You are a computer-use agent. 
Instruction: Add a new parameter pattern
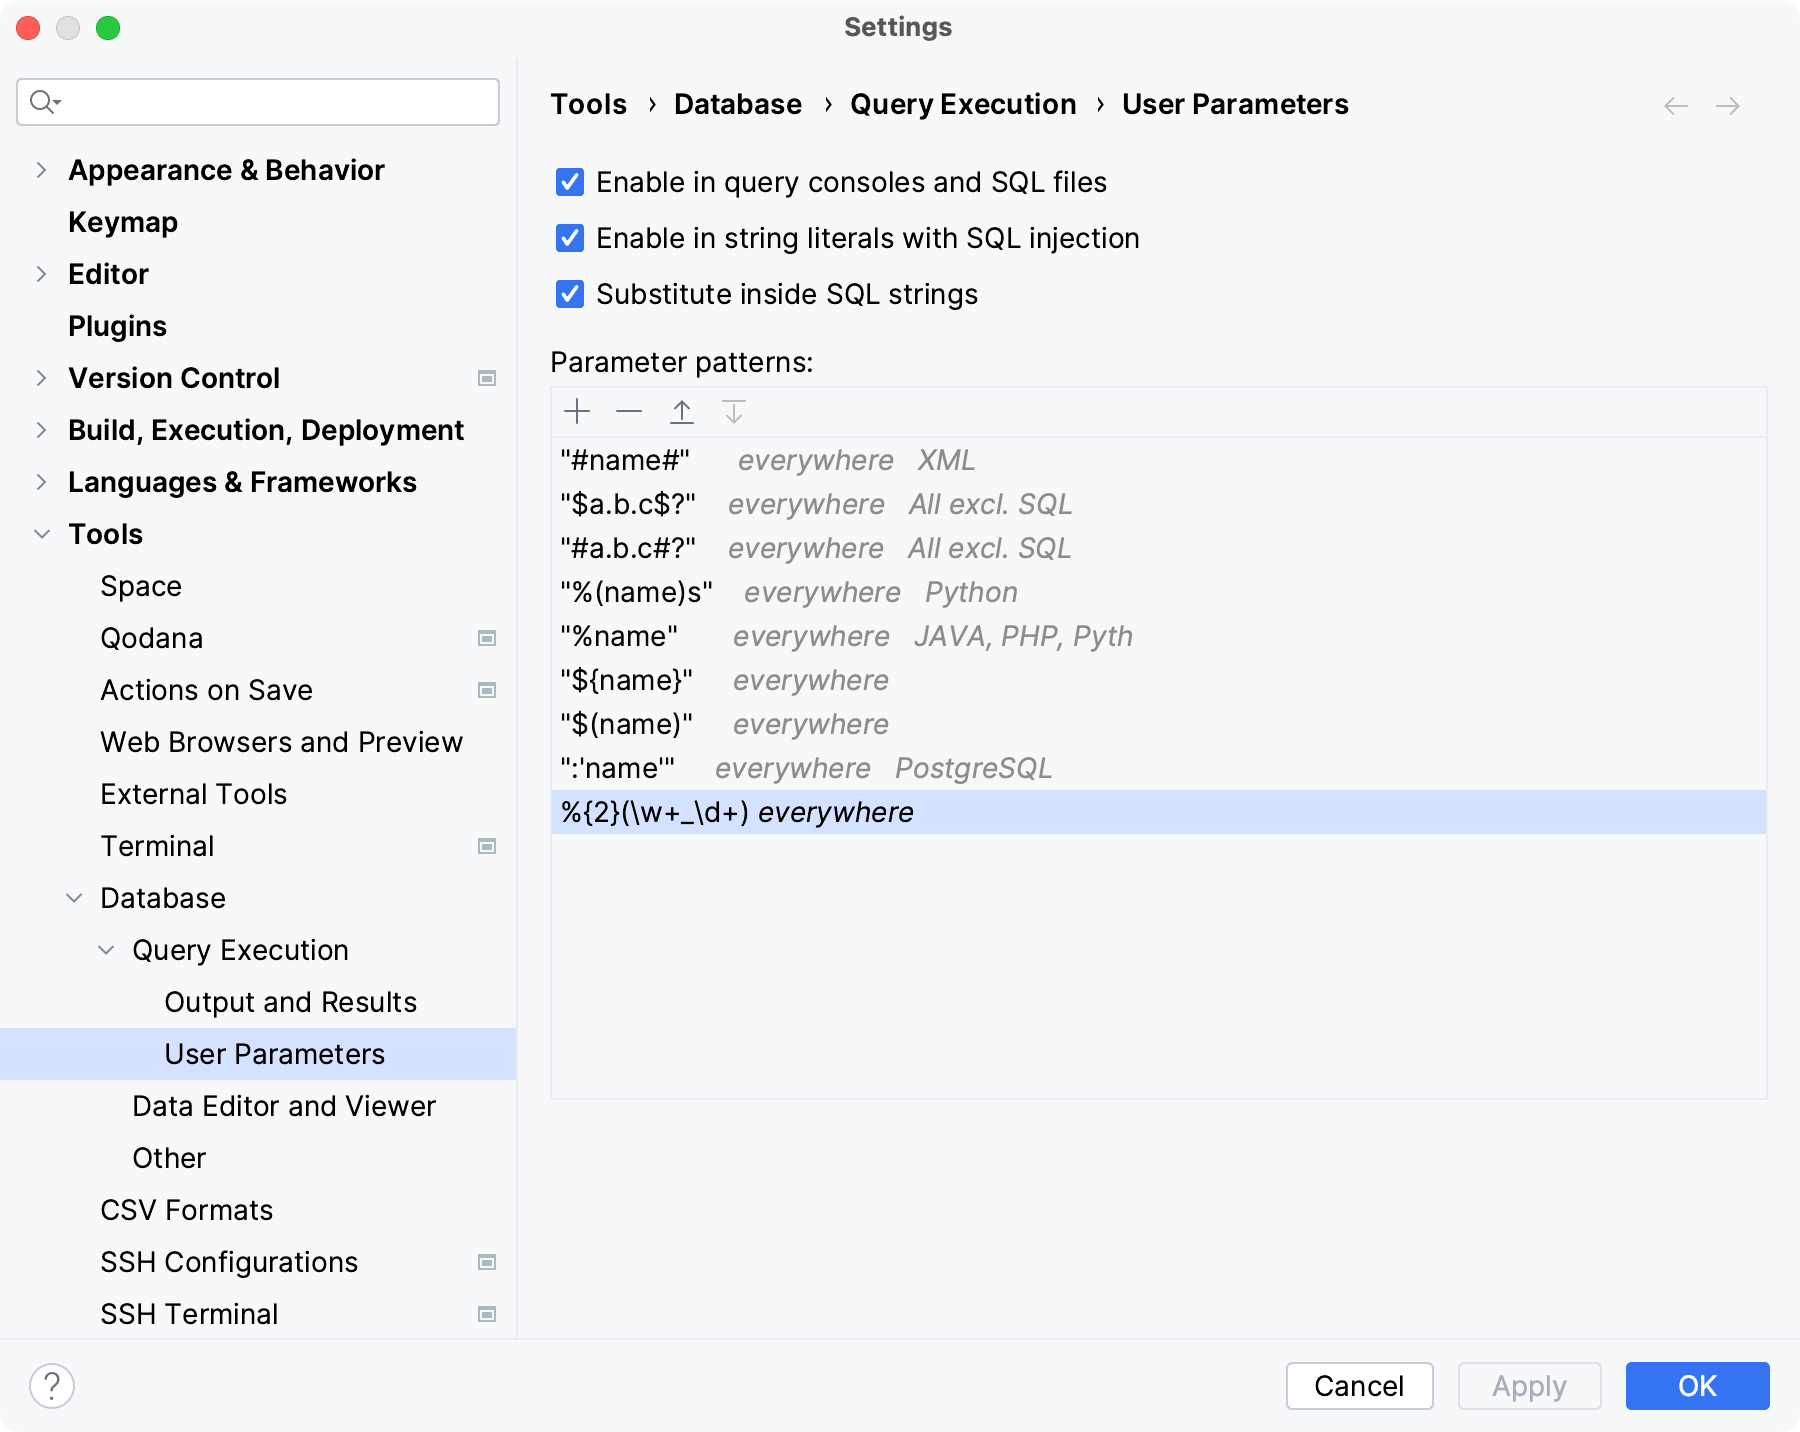pos(578,411)
